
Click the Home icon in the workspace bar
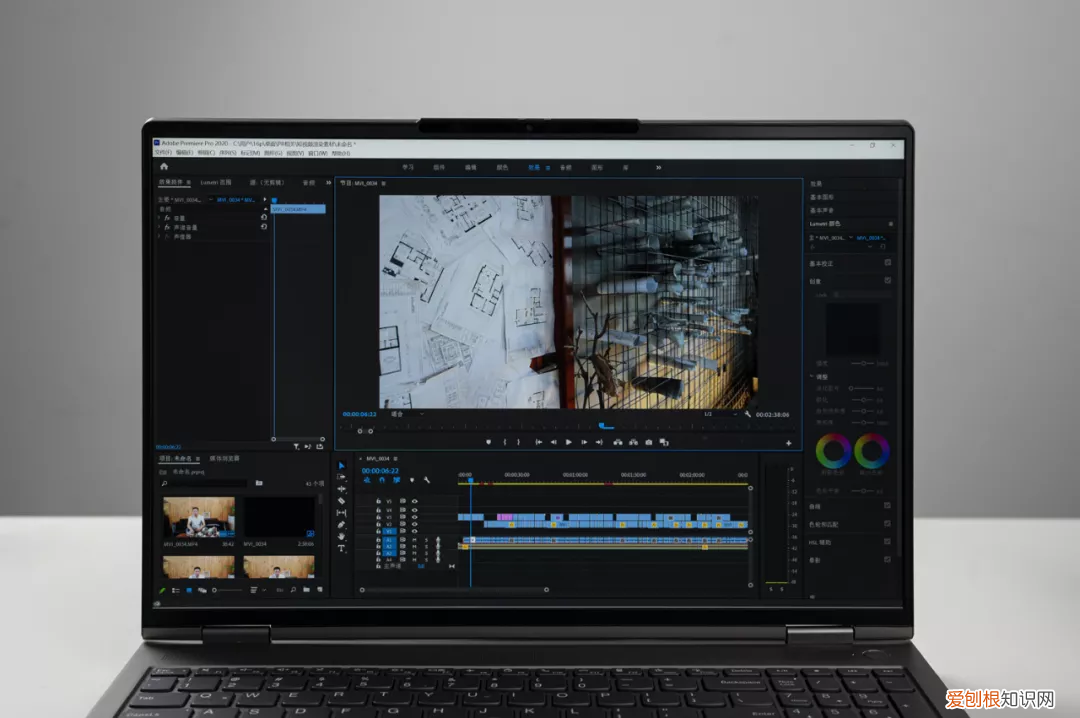pos(164,166)
